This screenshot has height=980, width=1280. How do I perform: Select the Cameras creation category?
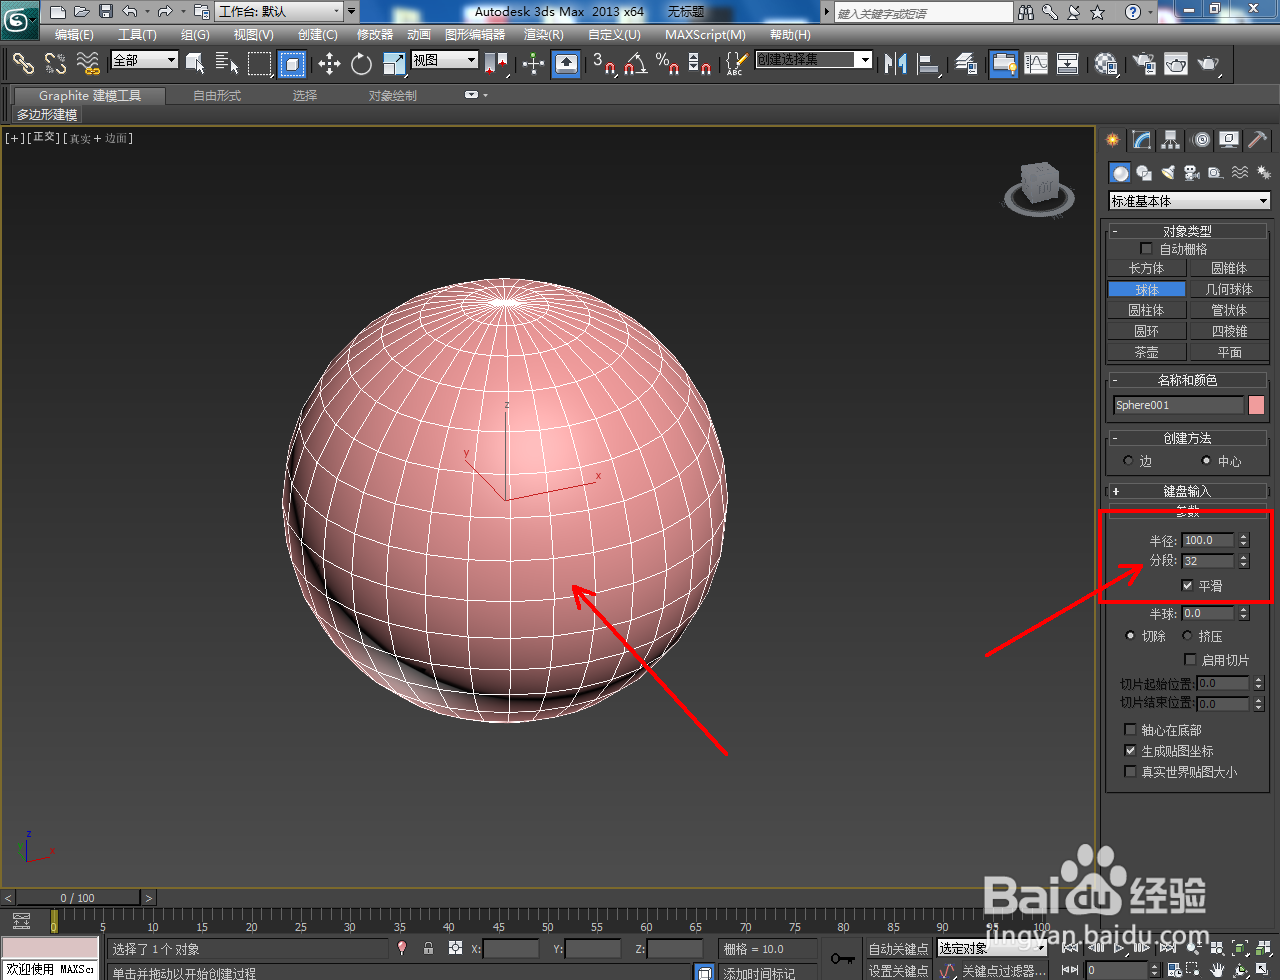coord(1192,173)
